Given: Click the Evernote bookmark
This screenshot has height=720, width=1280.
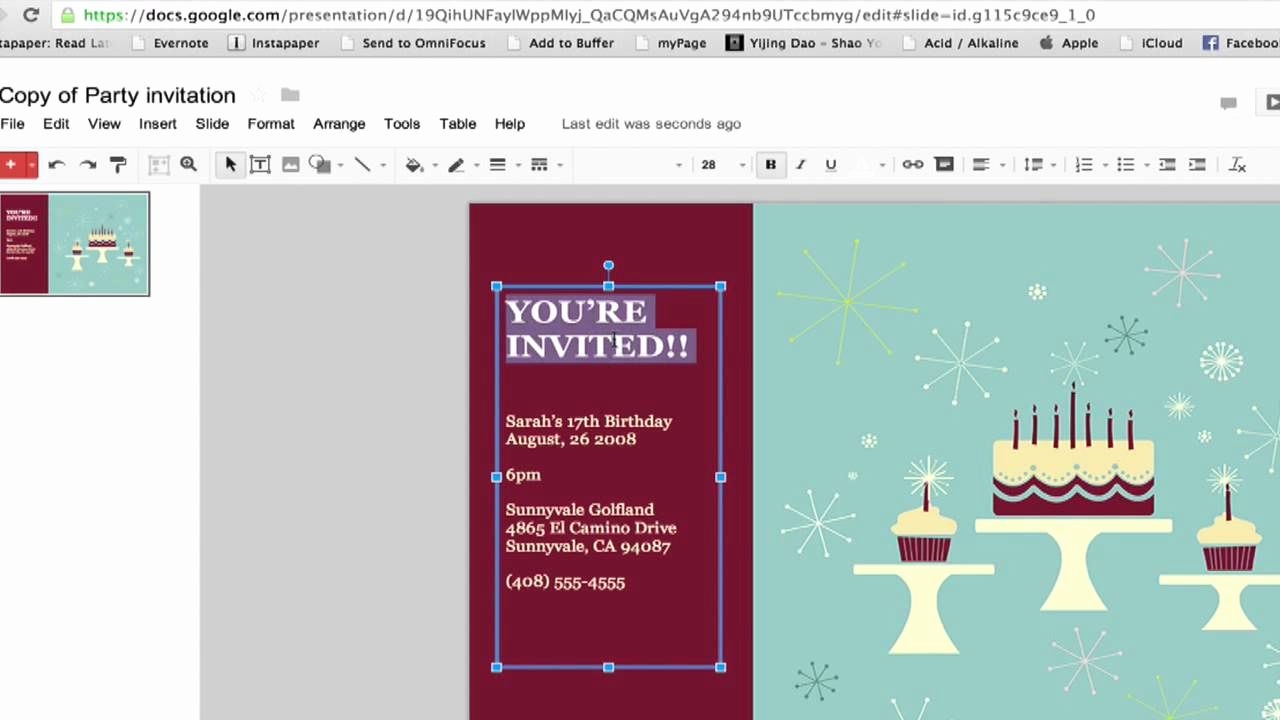Looking at the screenshot, I should click(x=180, y=43).
